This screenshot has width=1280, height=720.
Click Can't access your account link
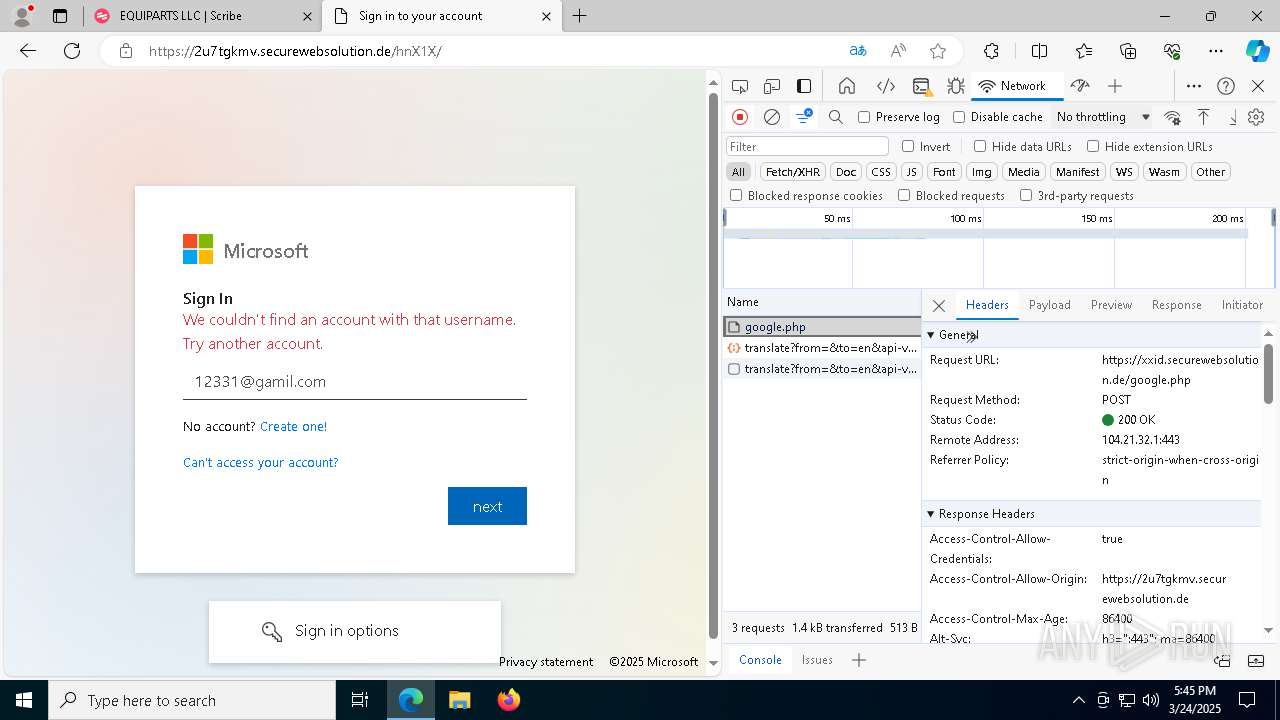coord(260,463)
